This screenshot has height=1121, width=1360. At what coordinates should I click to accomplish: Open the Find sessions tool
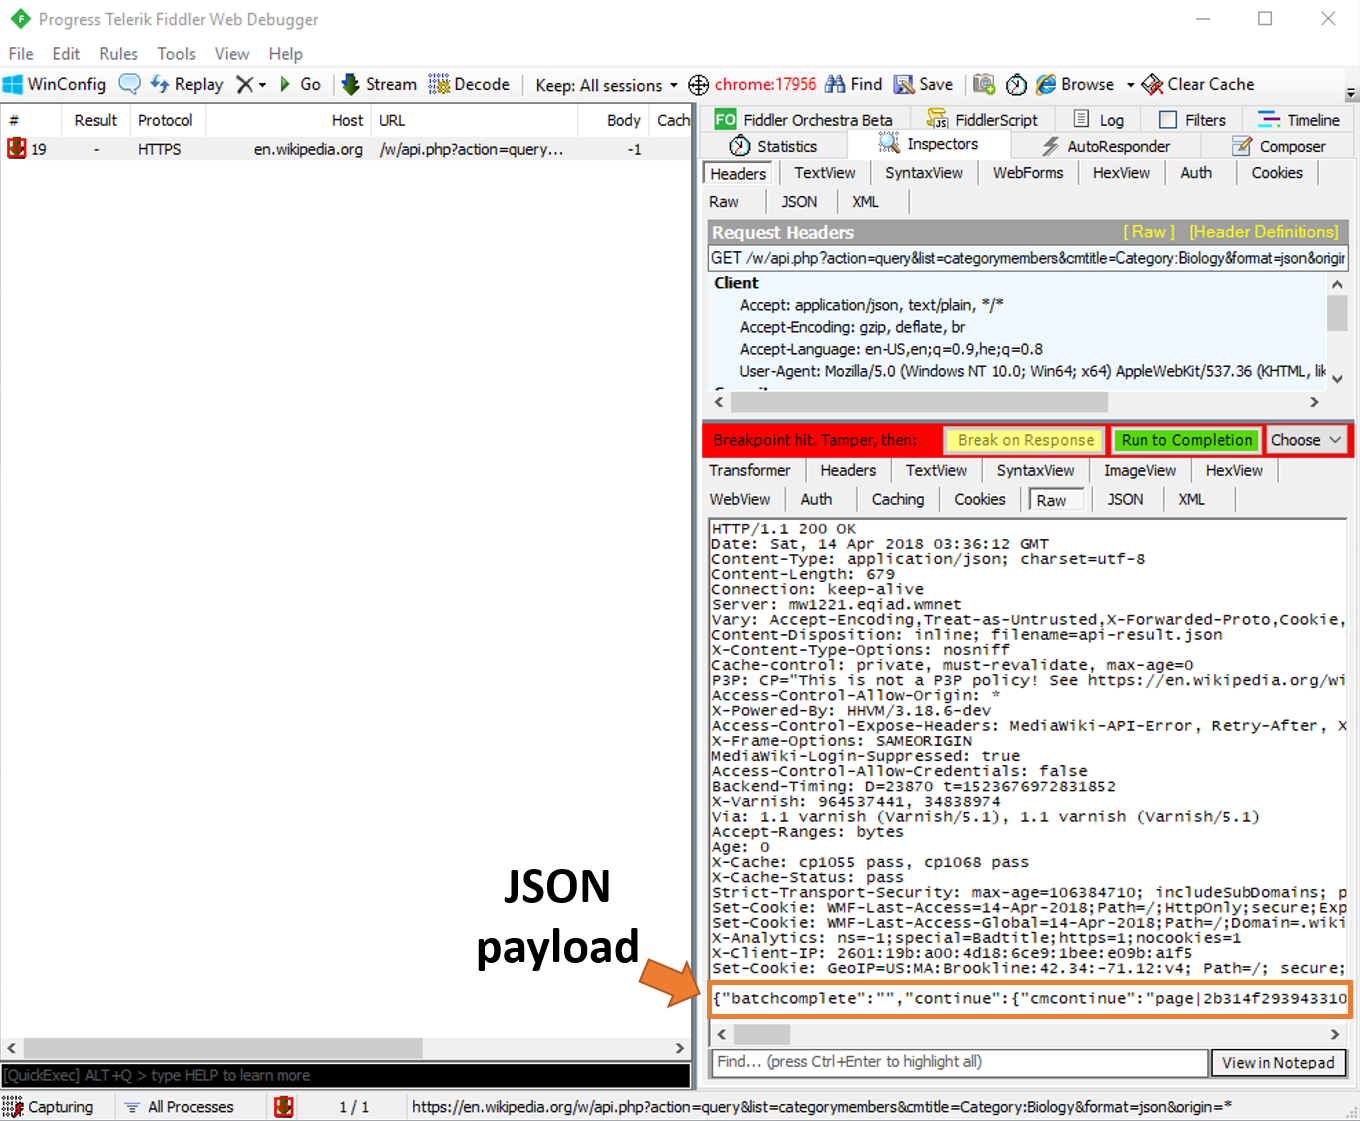(x=854, y=84)
